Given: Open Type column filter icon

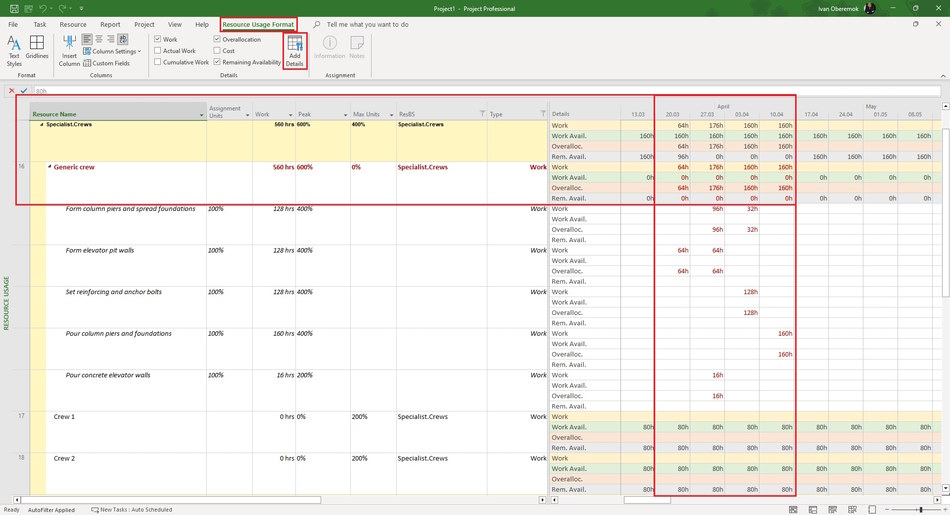Looking at the screenshot, I should [543, 114].
